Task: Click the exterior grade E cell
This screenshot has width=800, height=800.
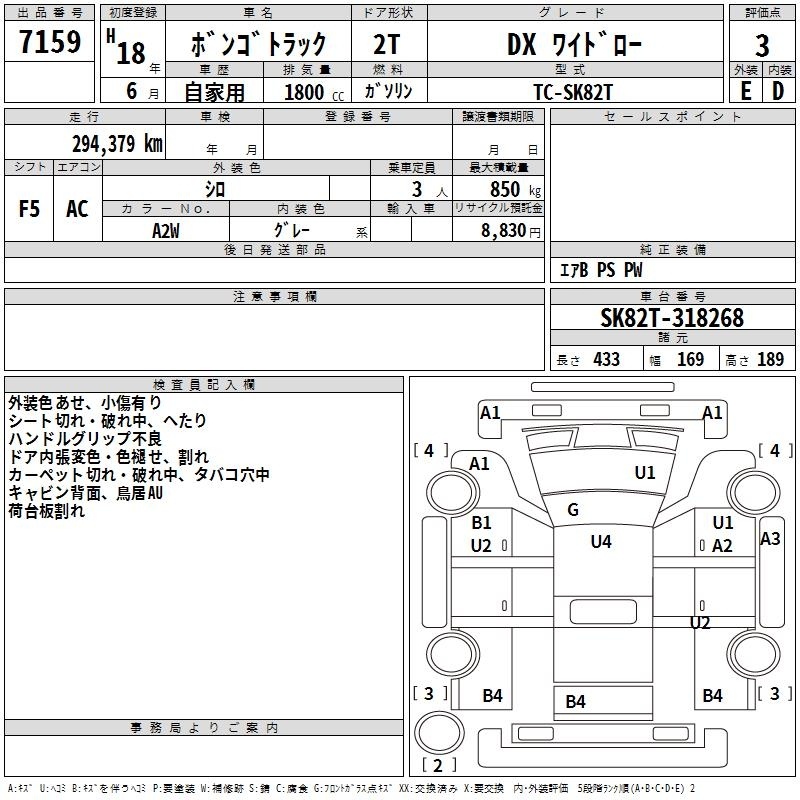Action: (745, 91)
